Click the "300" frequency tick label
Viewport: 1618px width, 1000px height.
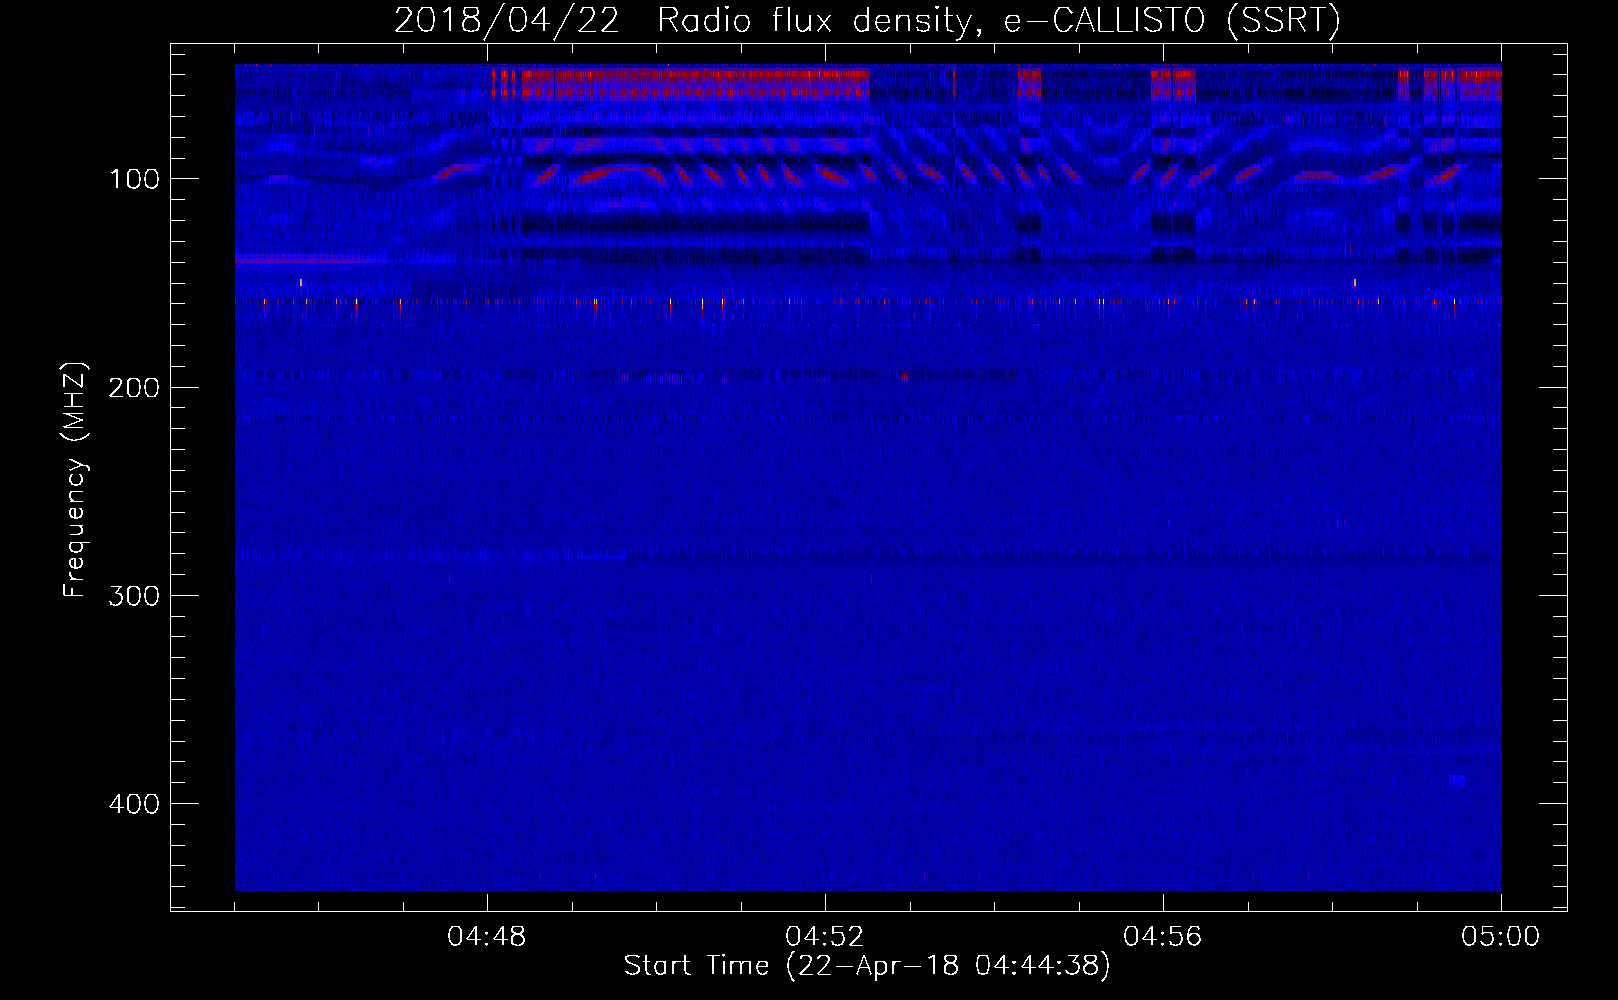134,597
